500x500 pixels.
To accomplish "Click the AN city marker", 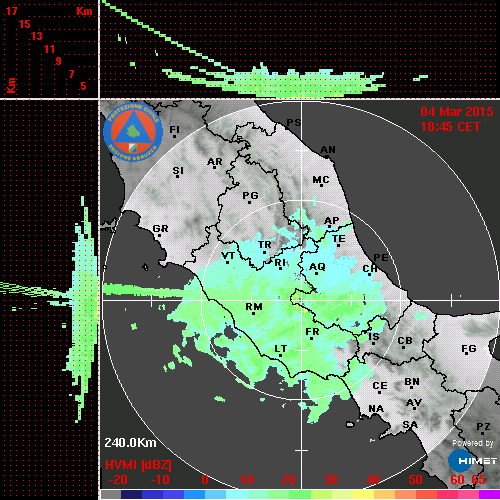I will tap(327, 157).
